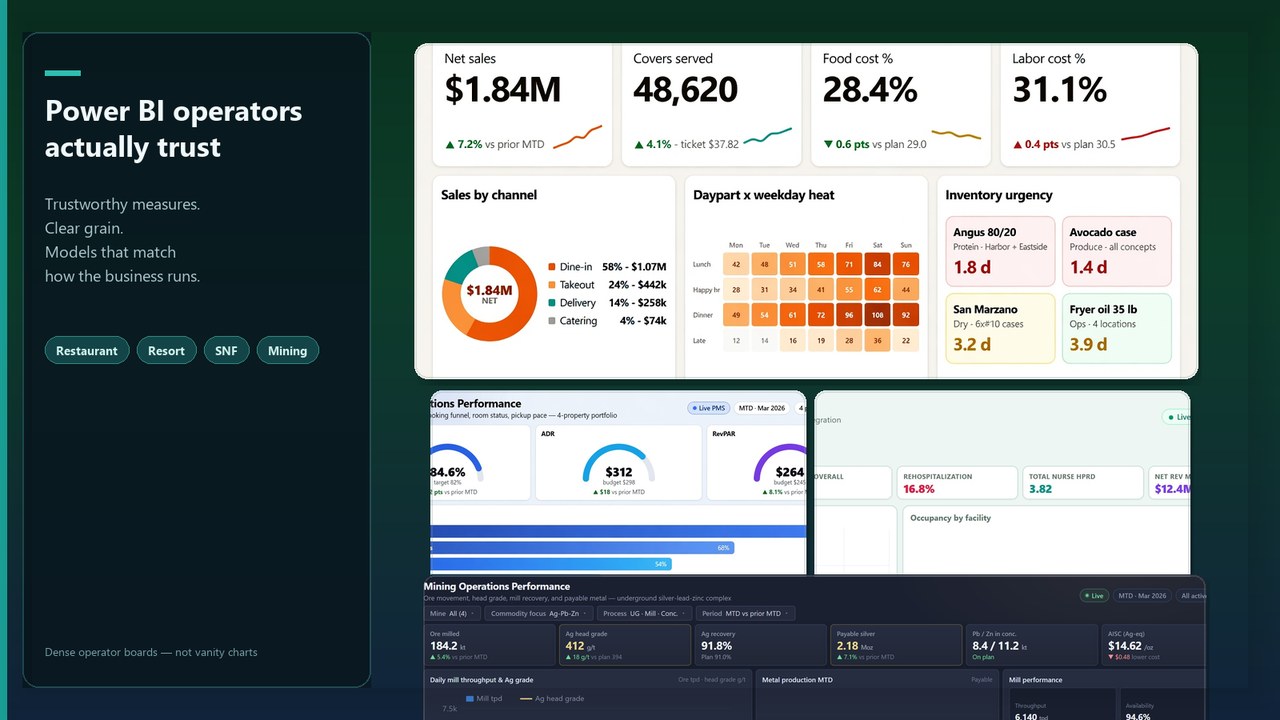Select the SNF pill
The height and width of the screenshot is (720, 1280).
point(226,350)
